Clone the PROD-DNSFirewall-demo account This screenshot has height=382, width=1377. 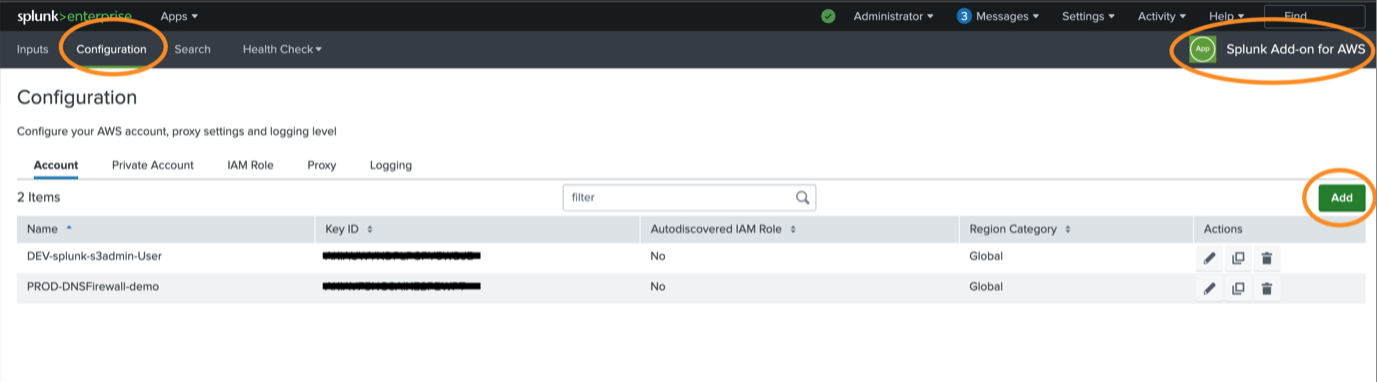[x=1238, y=289]
